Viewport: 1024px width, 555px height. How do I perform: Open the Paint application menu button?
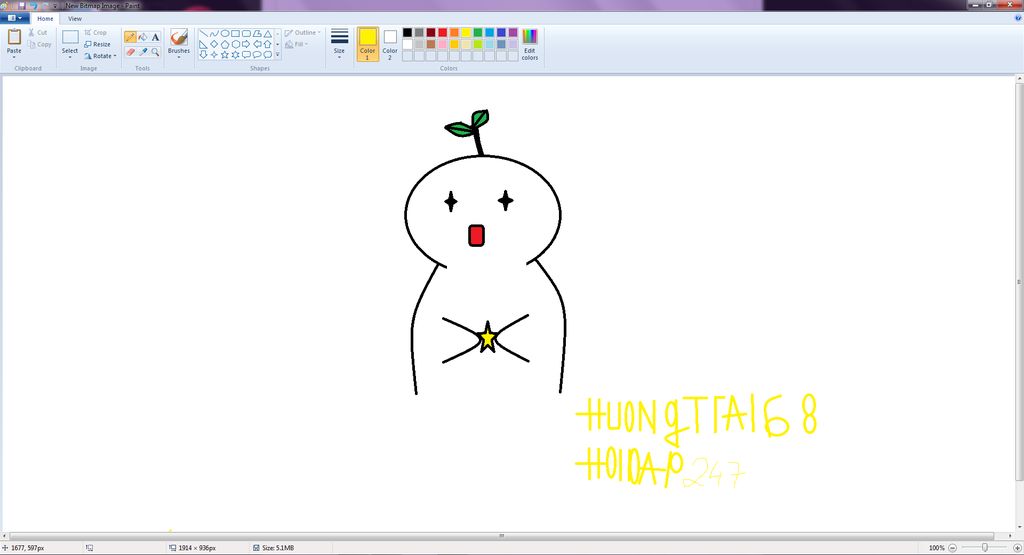[14, 18]
